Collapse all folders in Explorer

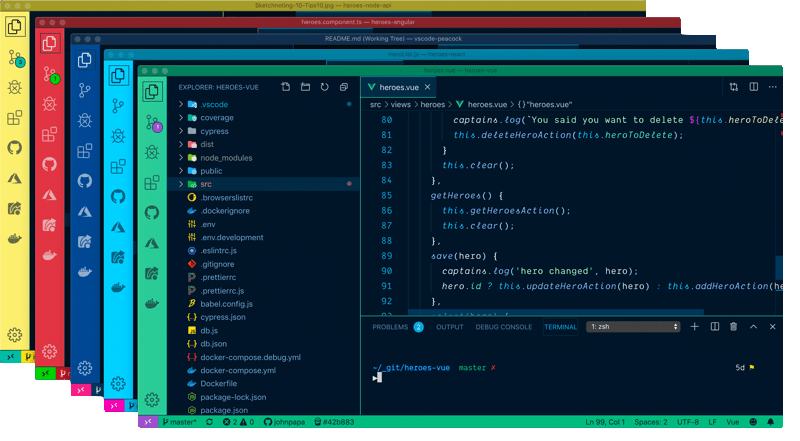pos(344,87)
